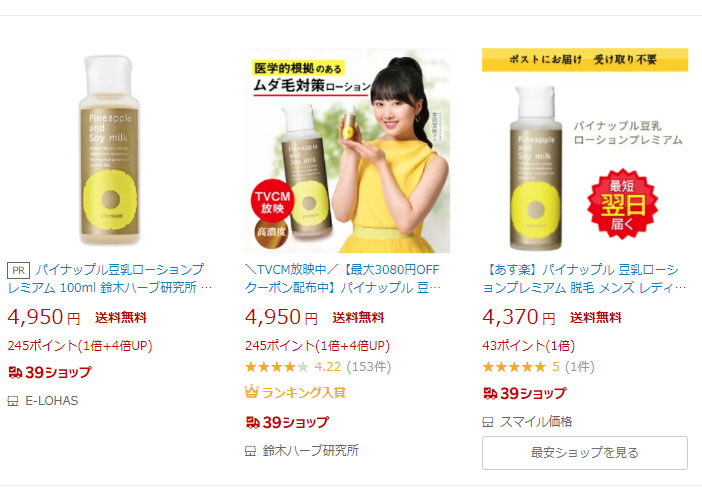Click the shop icon beside スマイル価格
Image resolution: width=702 pixels, height=487 pixels.
pos(488,422)
